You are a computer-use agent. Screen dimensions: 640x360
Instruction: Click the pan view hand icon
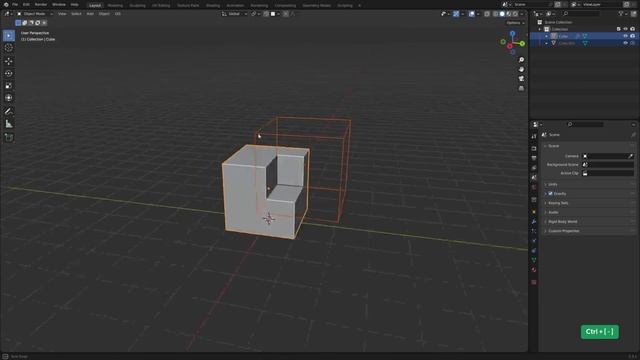coord(521,69)
